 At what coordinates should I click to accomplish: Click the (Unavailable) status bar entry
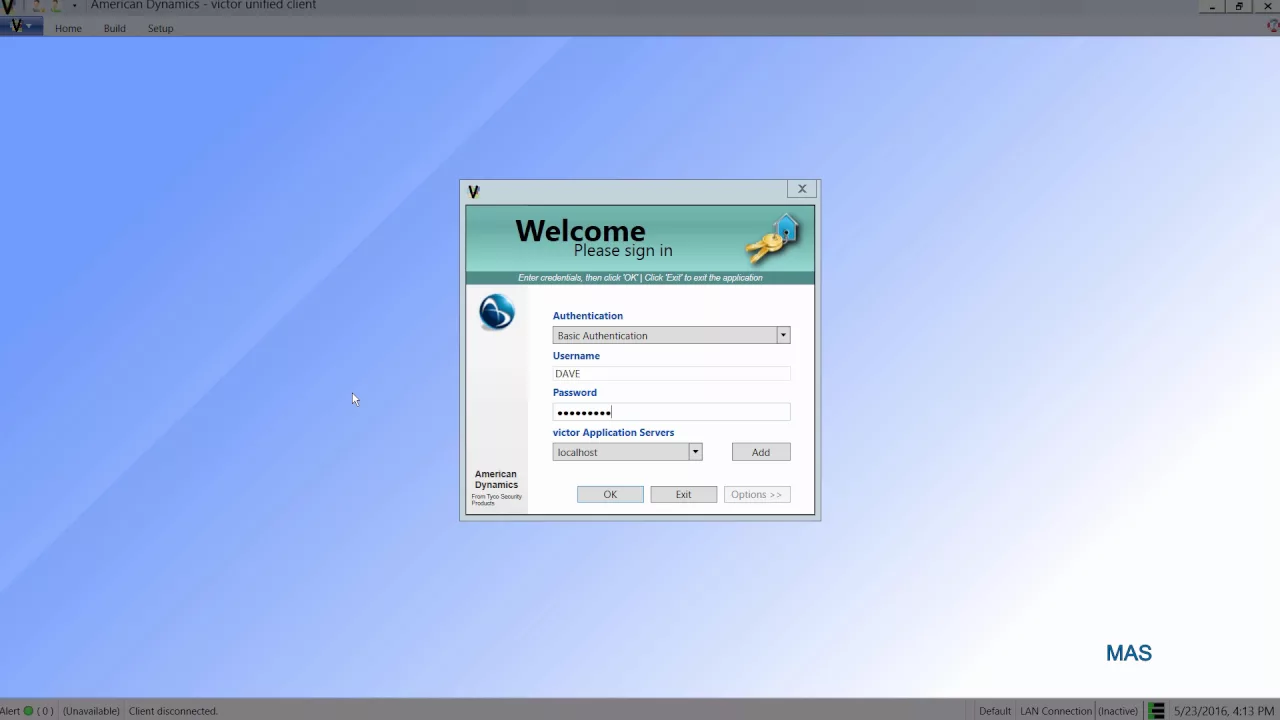click(91, 711)
